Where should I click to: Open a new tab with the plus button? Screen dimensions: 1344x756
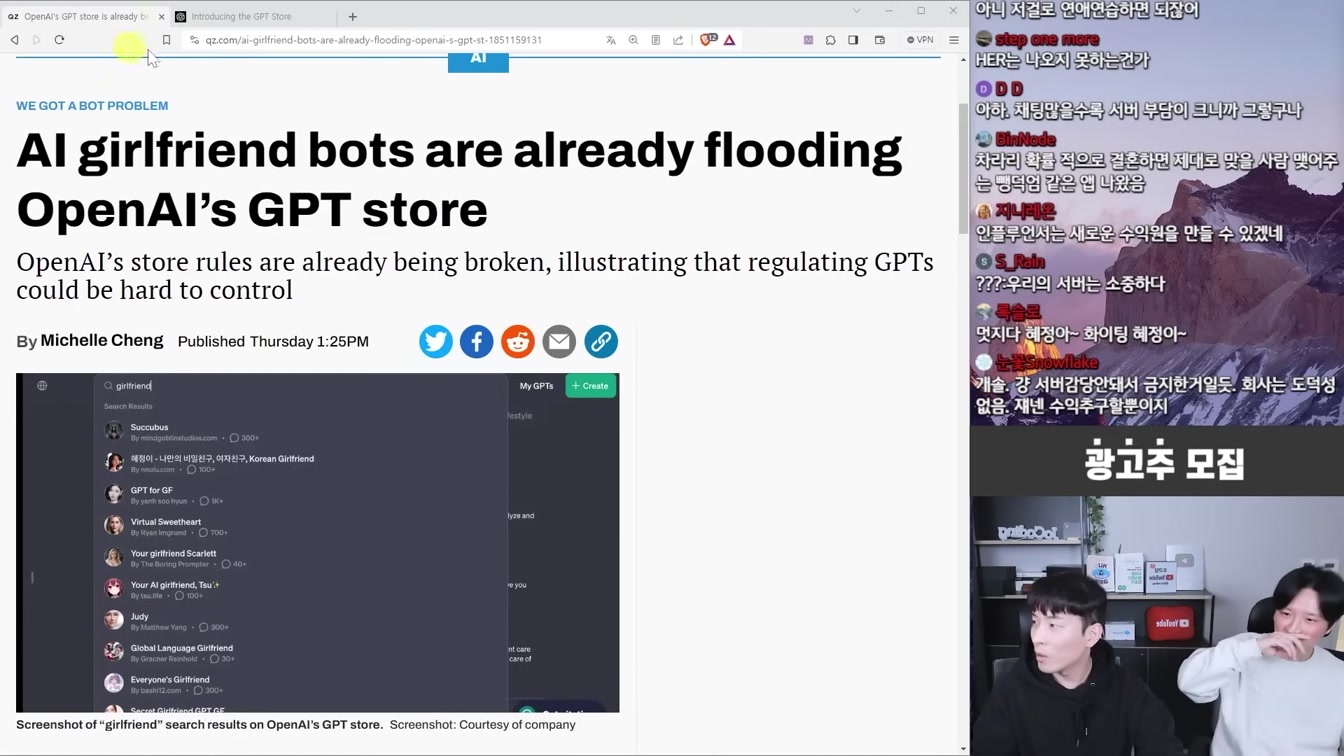click(x=353, y=16)
